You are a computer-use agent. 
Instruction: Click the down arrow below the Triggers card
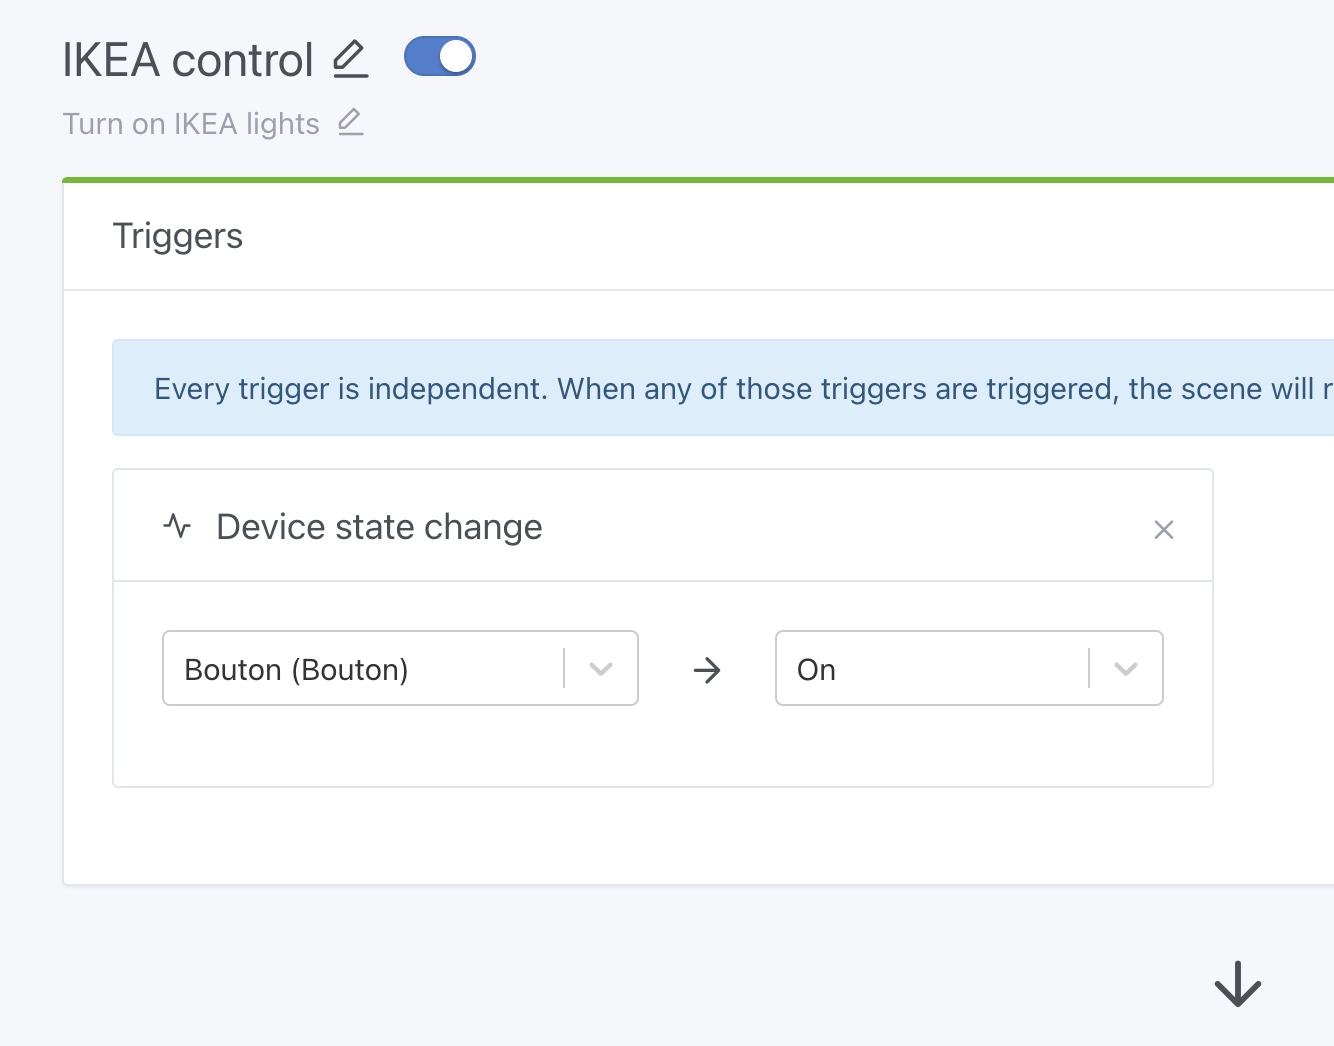click(1237, 984)
